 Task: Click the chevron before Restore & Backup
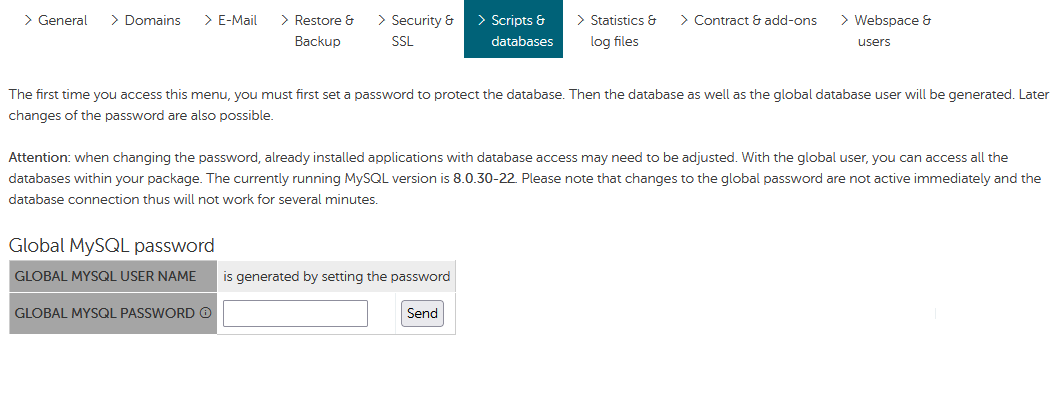pos(285,20)
